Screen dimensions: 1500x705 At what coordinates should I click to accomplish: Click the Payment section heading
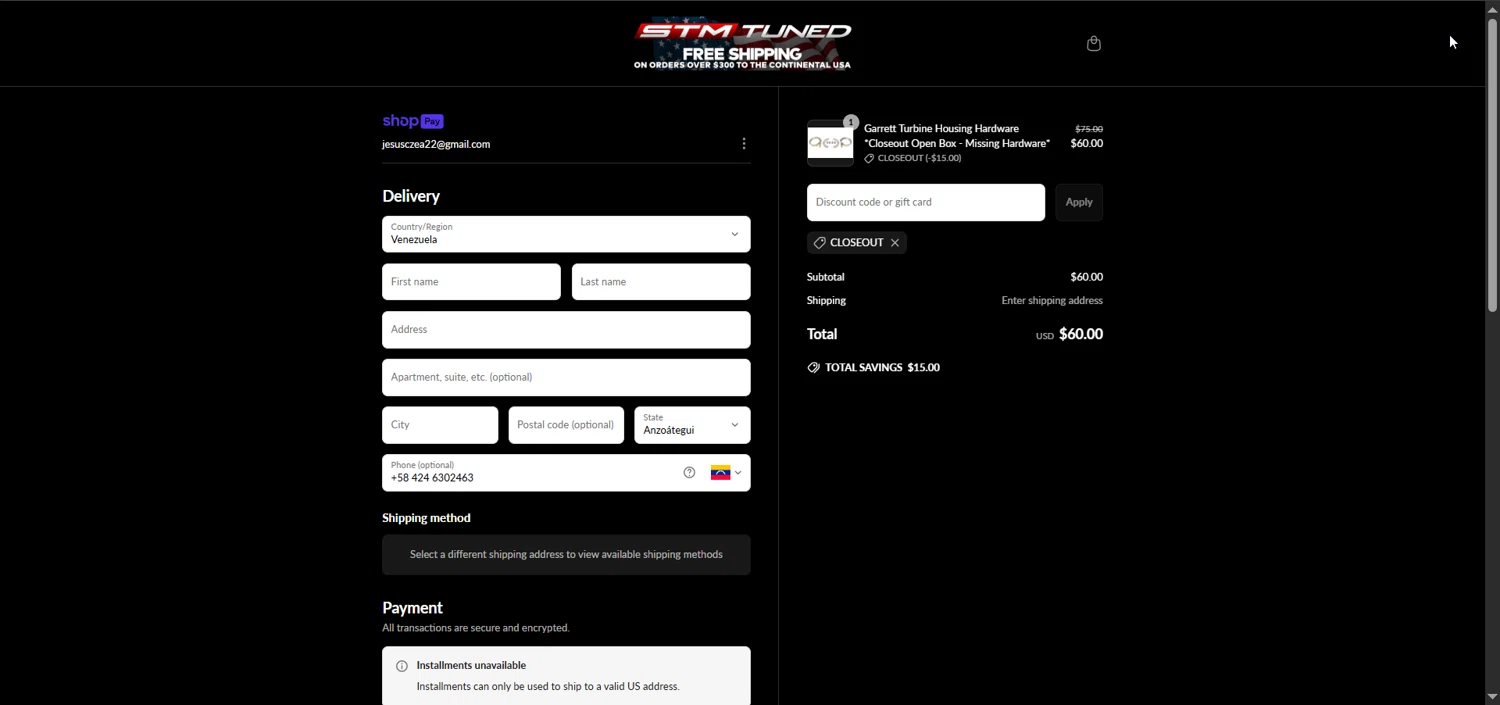click(x=412, y=608)
